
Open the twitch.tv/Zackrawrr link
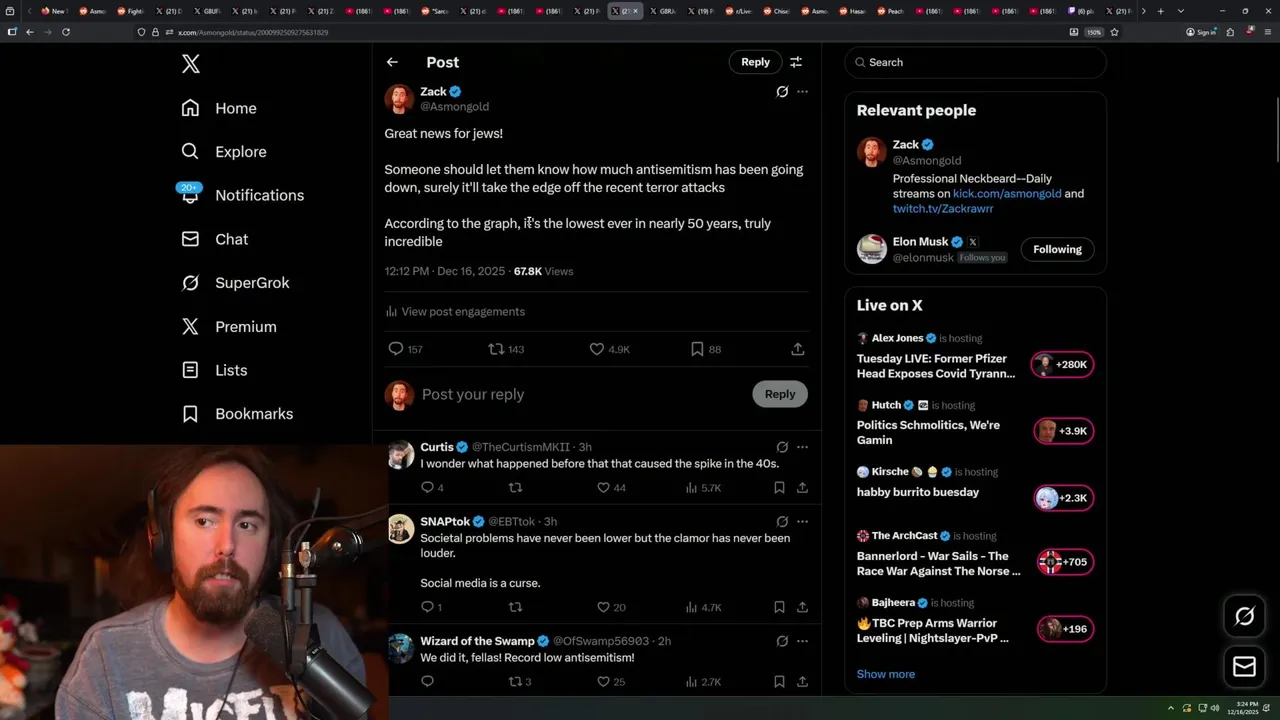click(943, 209)
